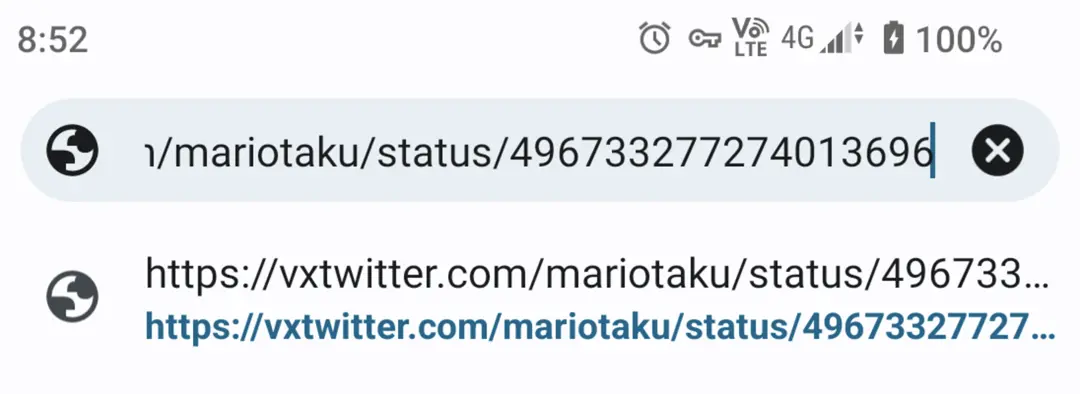
Task: Click the text cursor at end of URL
Action: (932, 150)
